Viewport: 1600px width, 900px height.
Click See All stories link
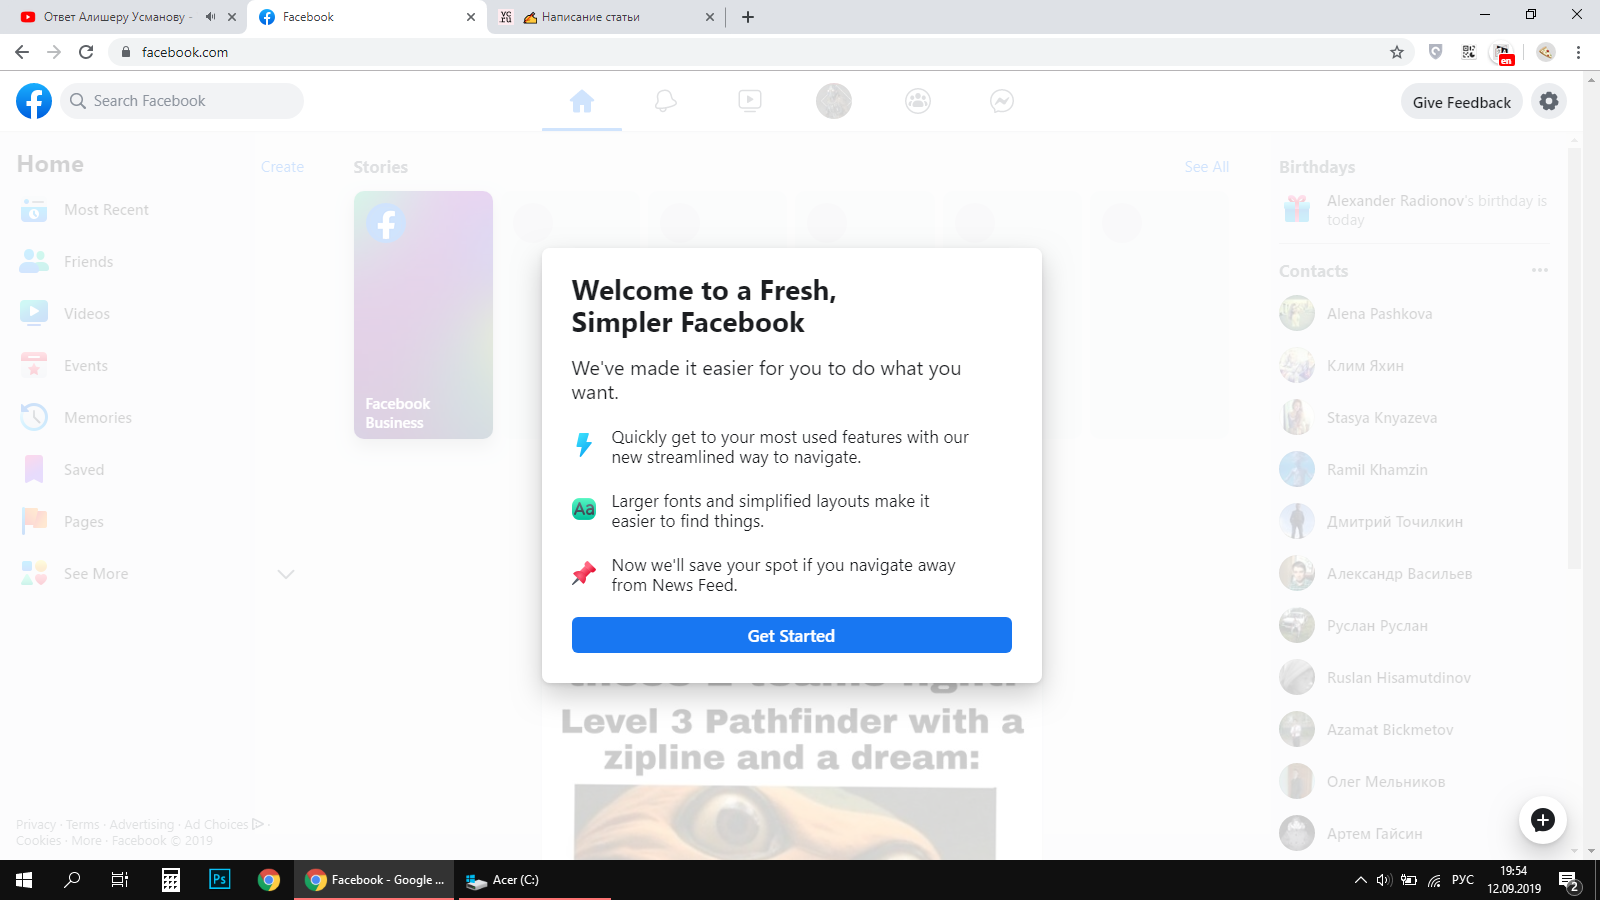[x=1207, y=167]
